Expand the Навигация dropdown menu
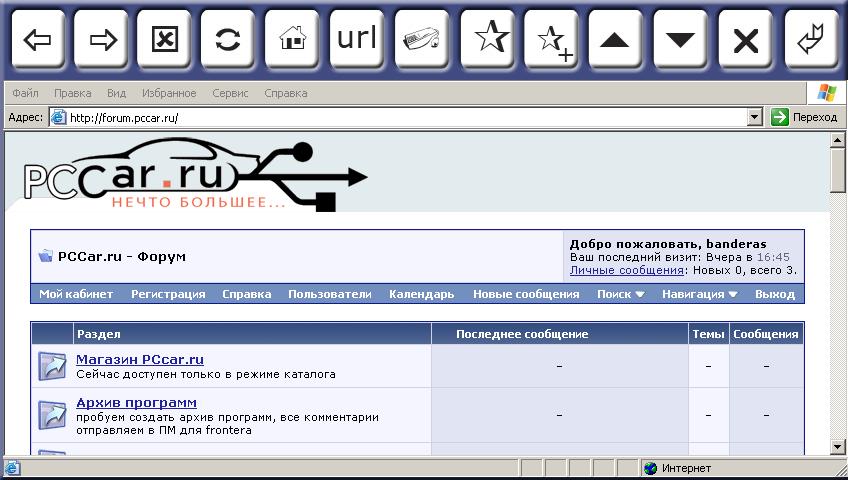The image size is (848, 480). (699, 294)
